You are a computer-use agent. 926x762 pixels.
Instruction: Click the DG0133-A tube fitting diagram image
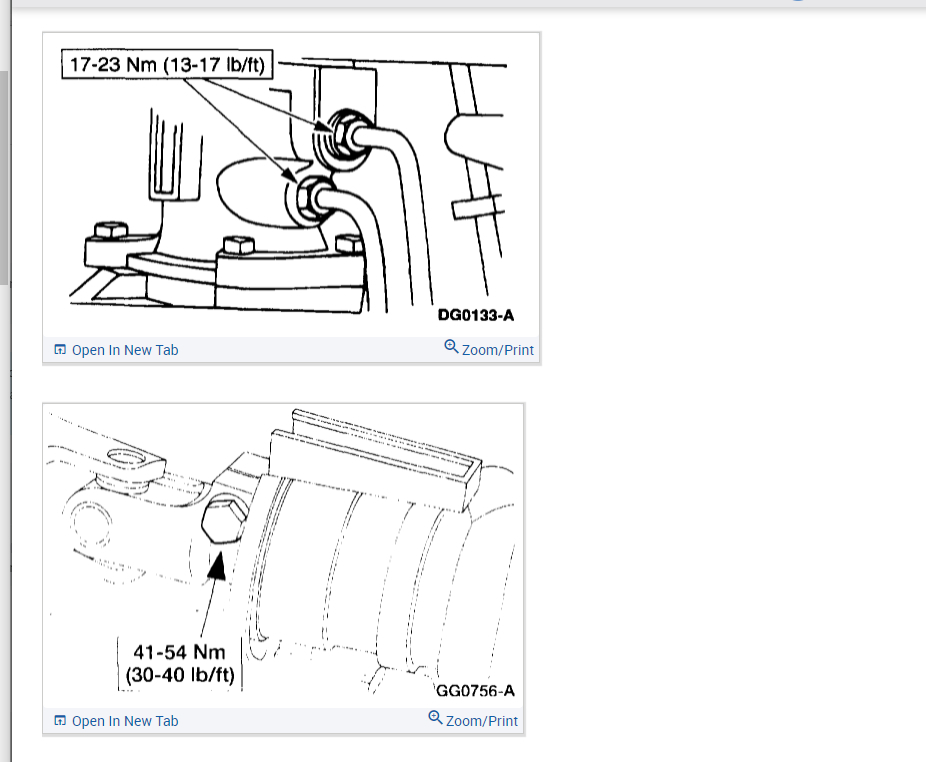[x=292, y=185]
